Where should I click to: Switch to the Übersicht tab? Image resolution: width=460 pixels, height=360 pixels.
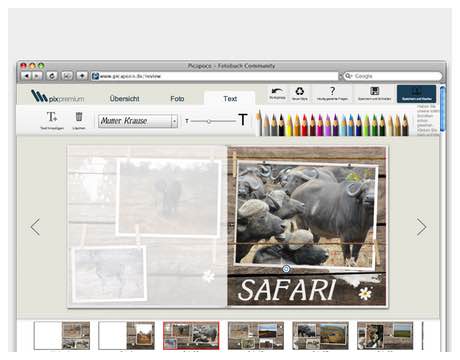(124, 99)
